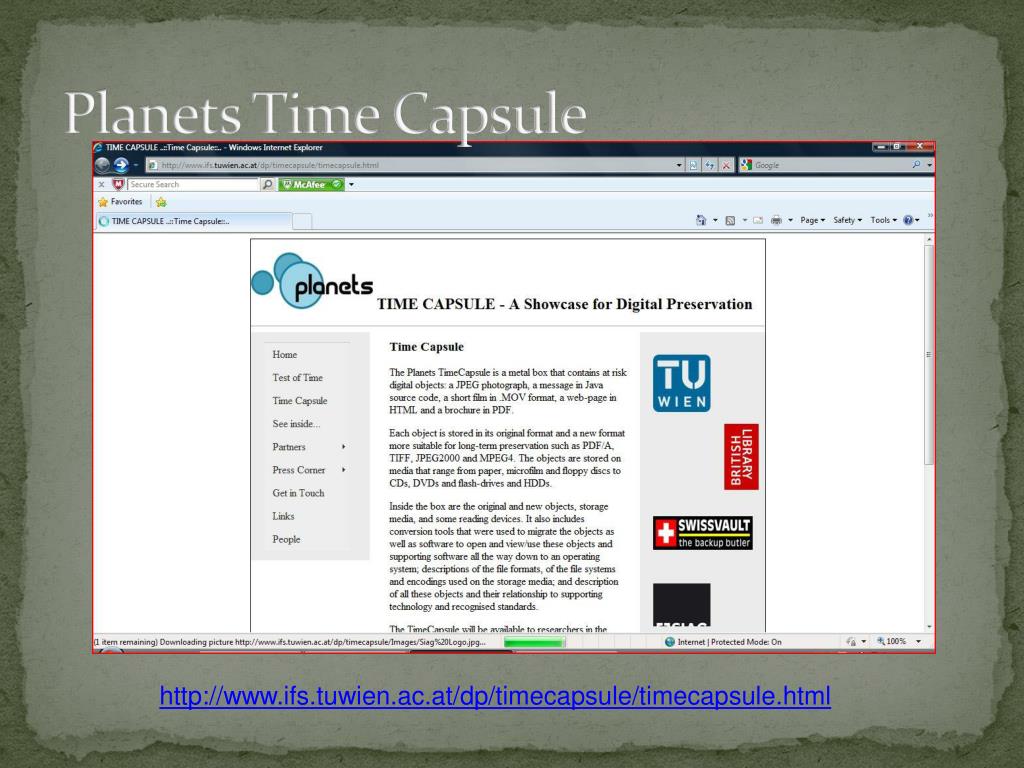Click the Read Mail icon
Viewport: 1024px width, 768px height.
(x=758, y=221)
